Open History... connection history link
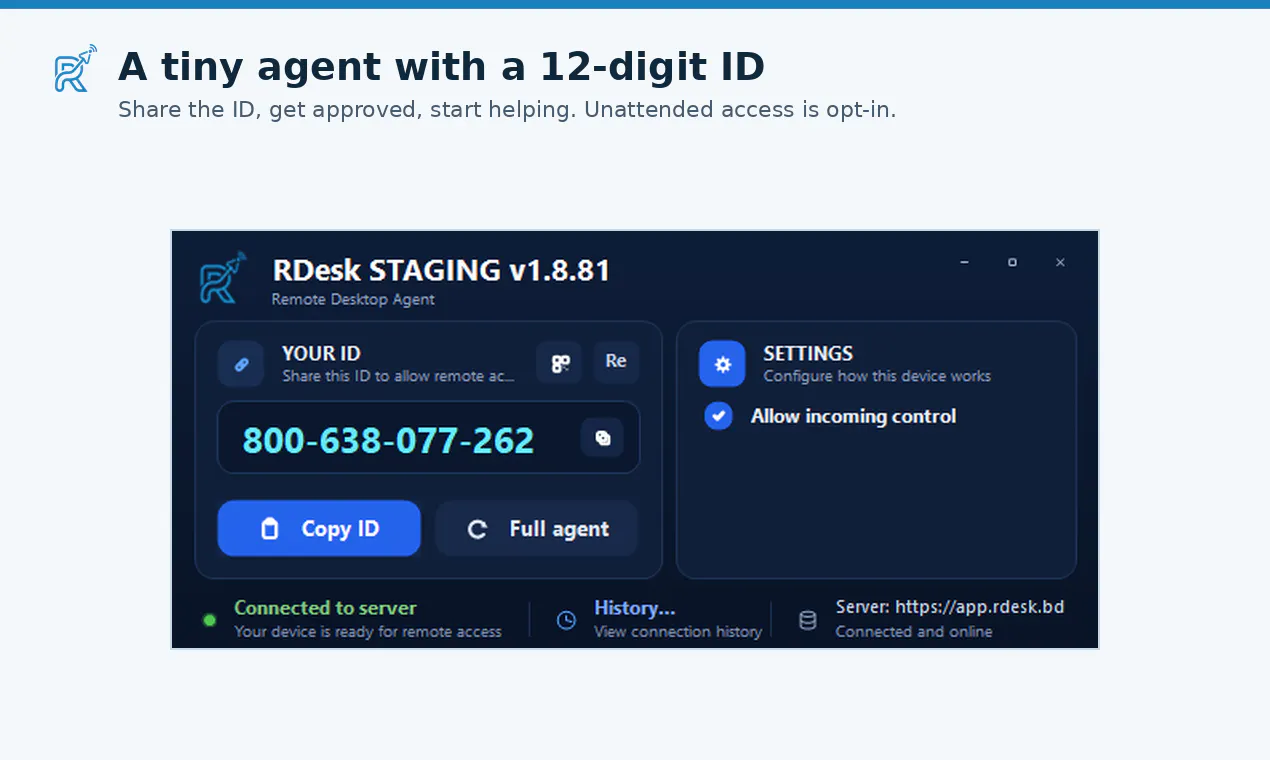This screenshot has width=1270, height=760. click(635, 608)
